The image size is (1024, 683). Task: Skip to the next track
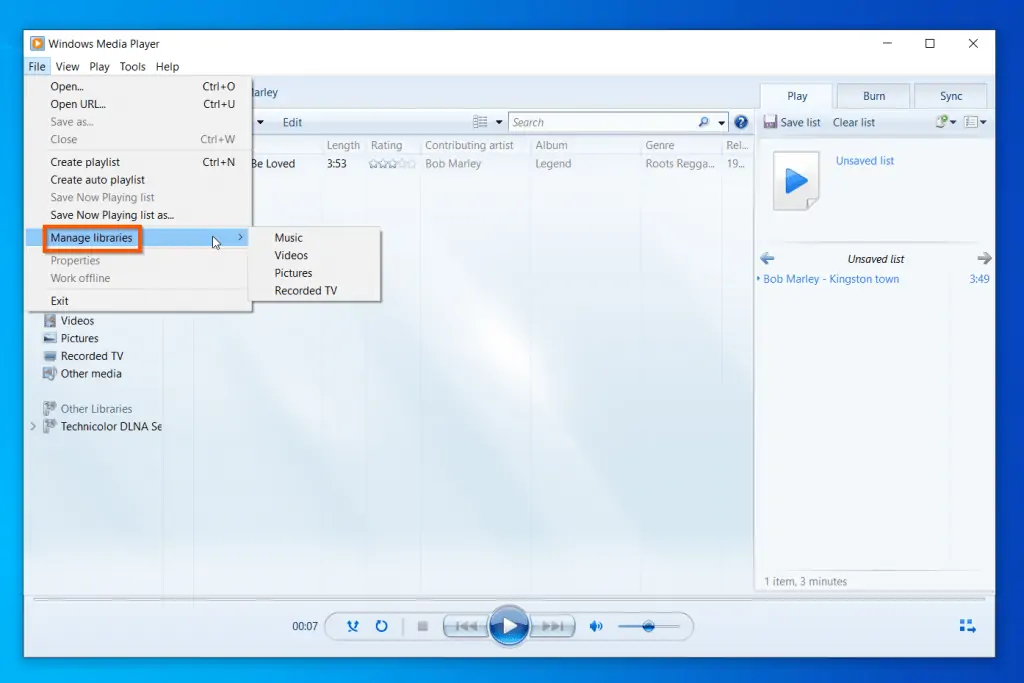[551, 626]
